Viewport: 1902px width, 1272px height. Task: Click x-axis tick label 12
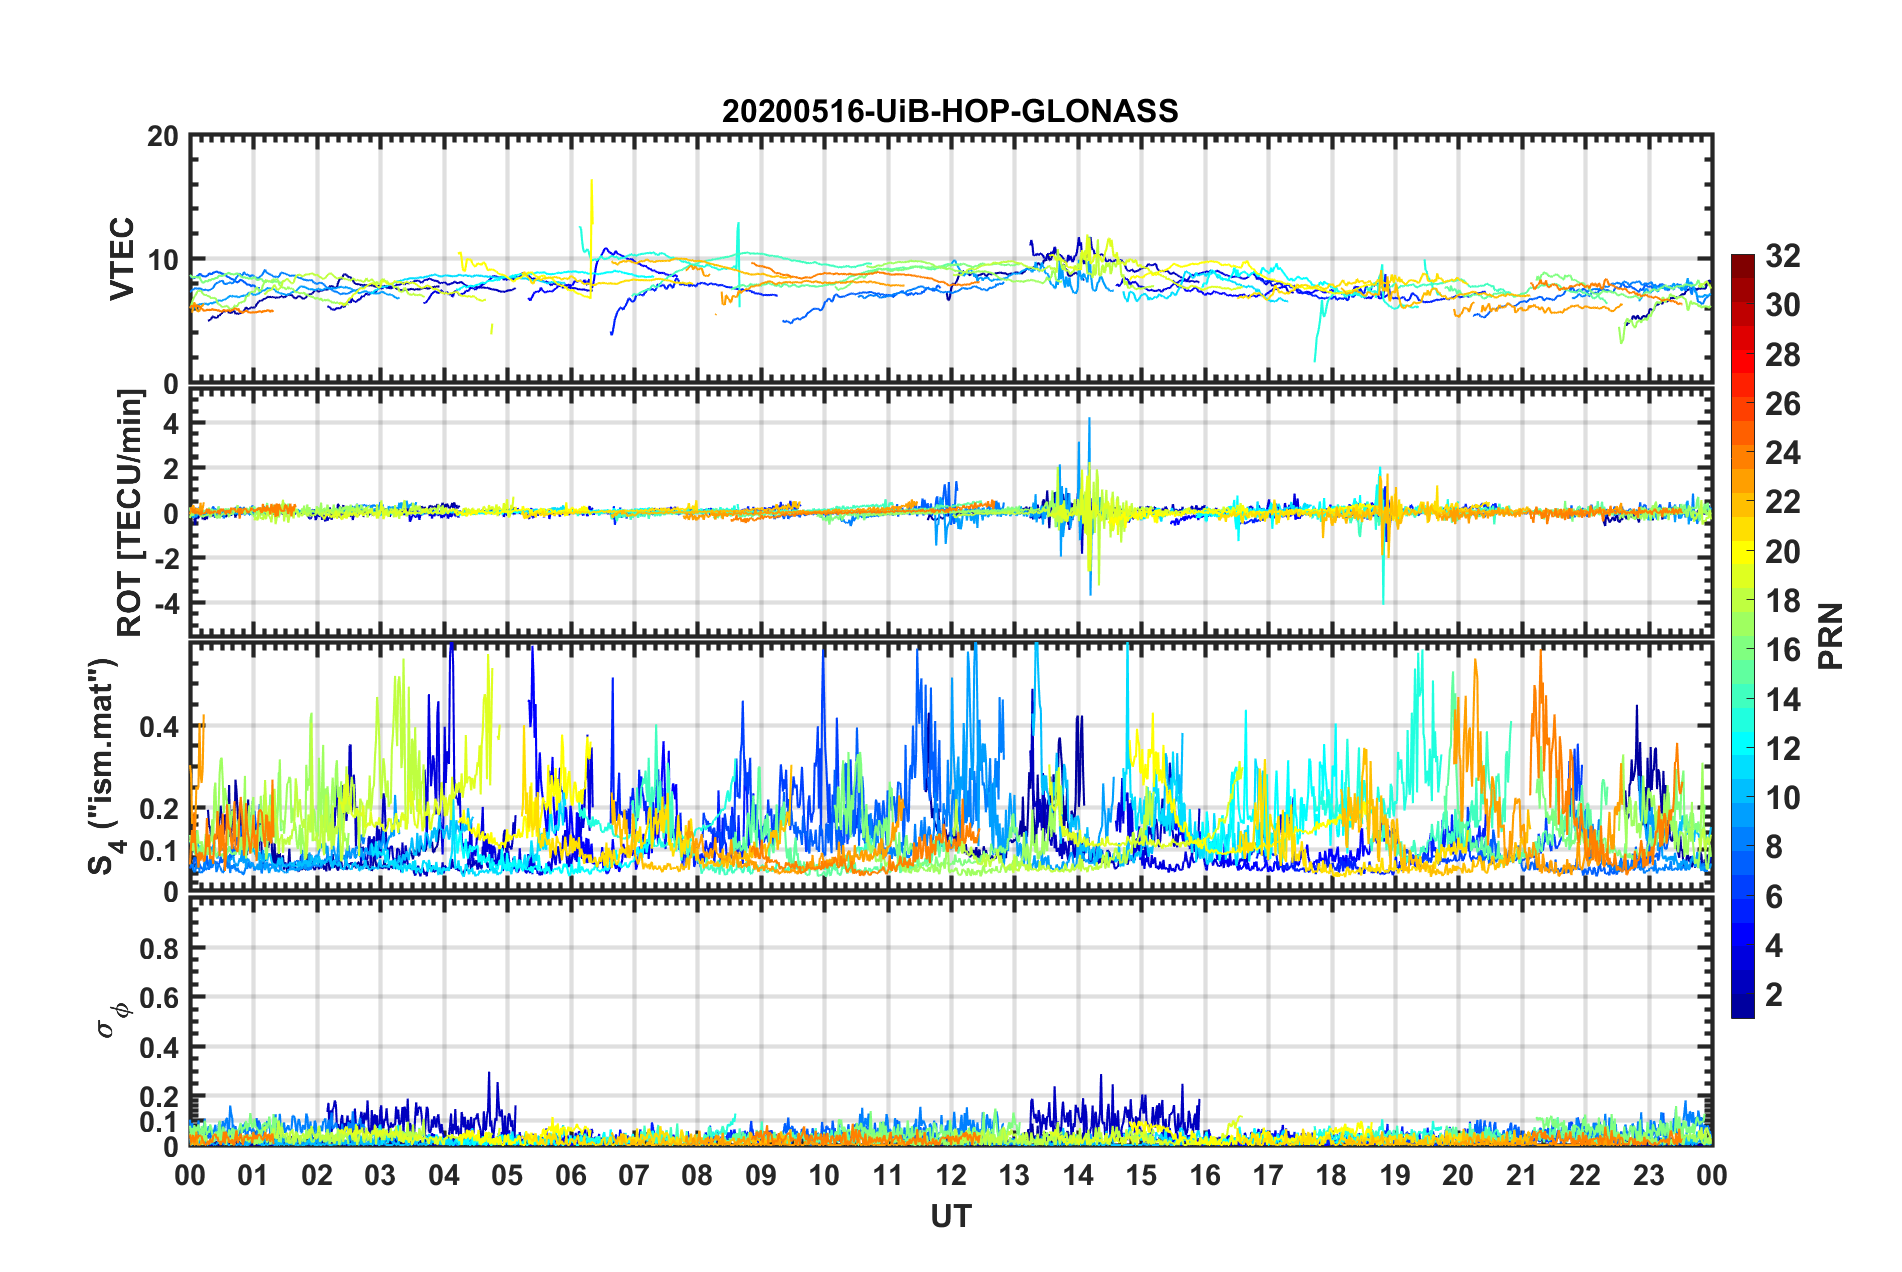pos(951,1175)
